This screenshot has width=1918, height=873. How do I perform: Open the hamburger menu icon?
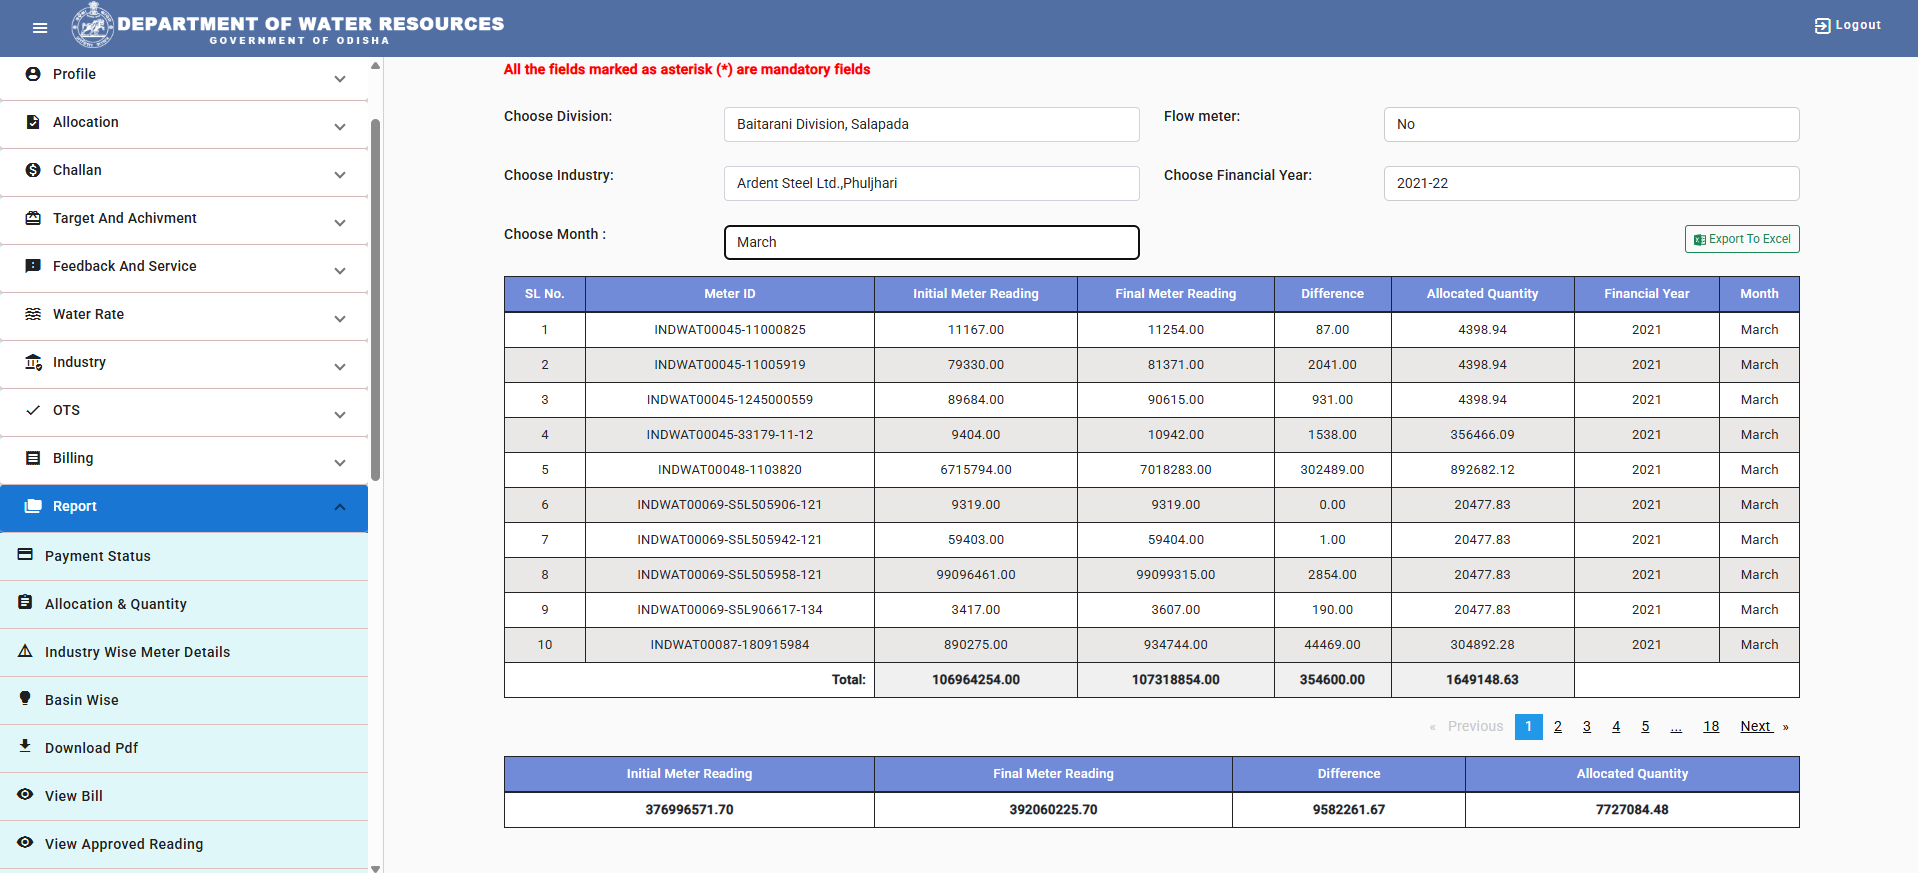coord(40,28)
